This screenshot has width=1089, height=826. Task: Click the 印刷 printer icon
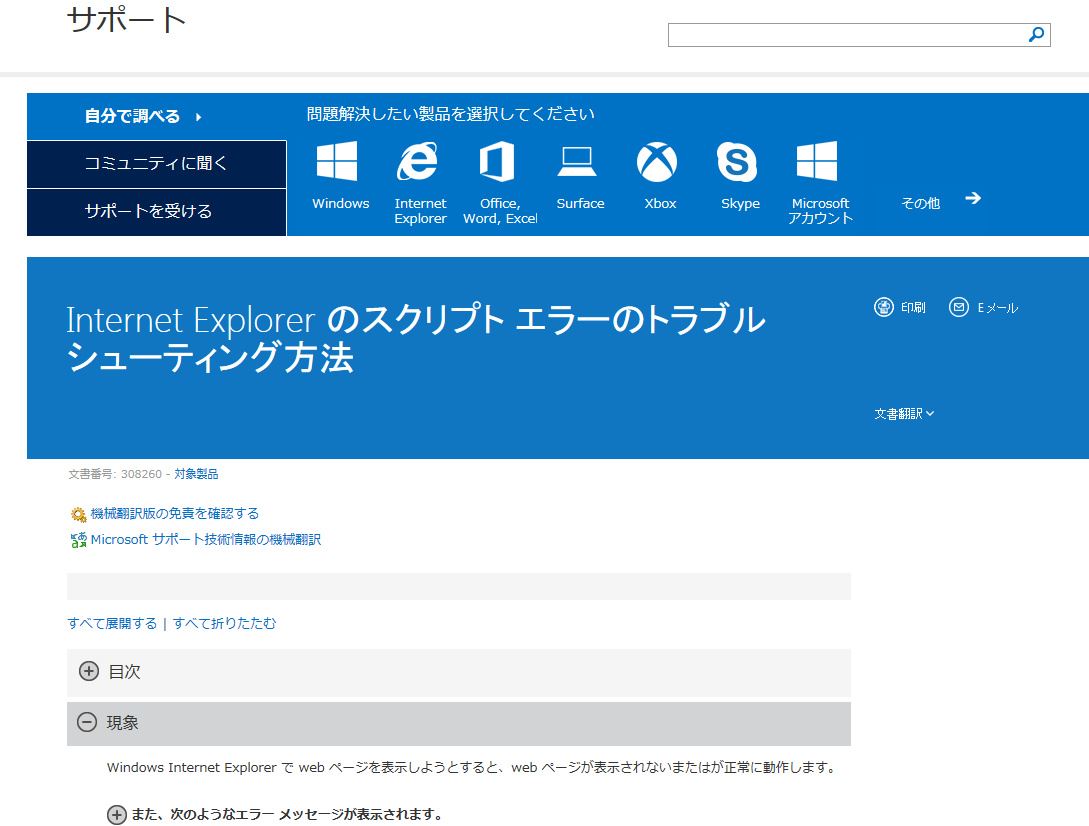(883, 307)
